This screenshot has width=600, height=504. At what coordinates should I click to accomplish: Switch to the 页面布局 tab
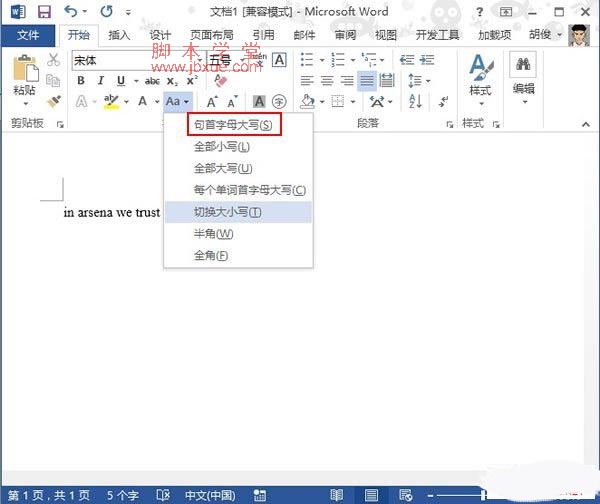pos(212,35)
